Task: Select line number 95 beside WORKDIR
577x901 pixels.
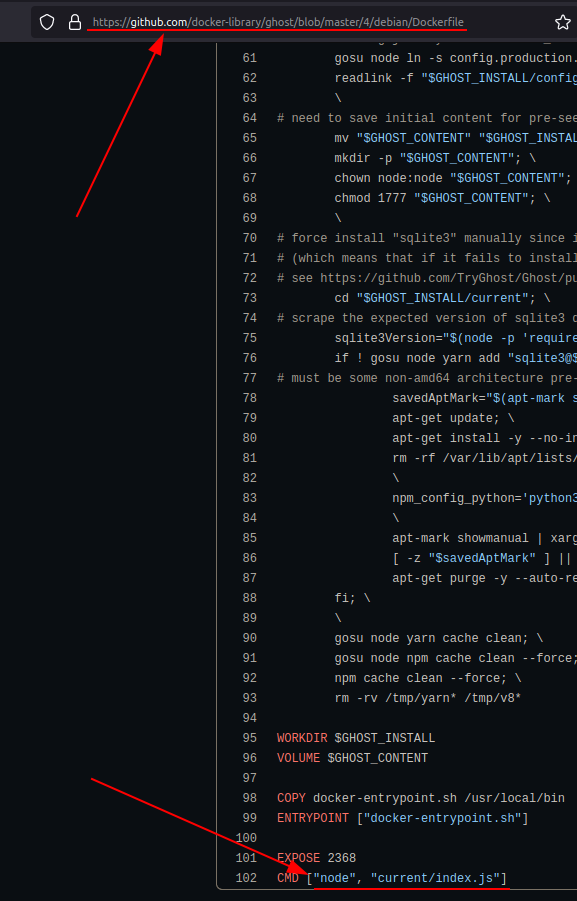Action: pyautogui.click(x=249, y=738)
